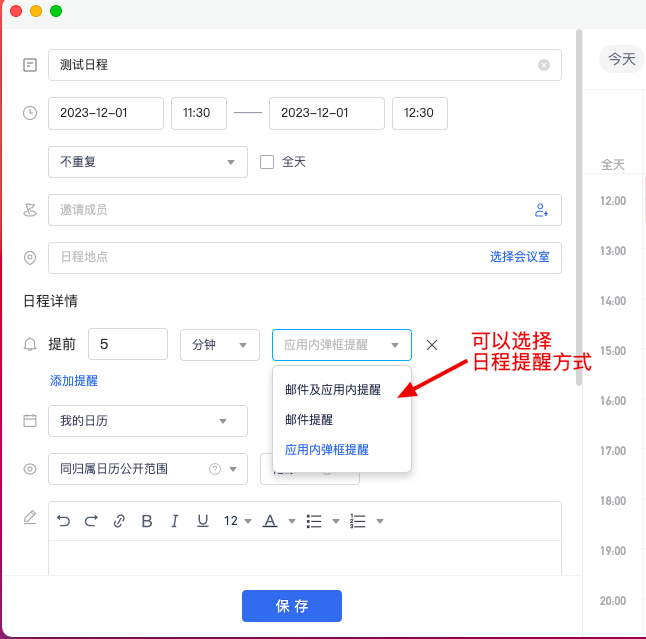The height and width of the screenshot is (639, 646).
Task: Insert a link with the chain icon
Action: 119,521
